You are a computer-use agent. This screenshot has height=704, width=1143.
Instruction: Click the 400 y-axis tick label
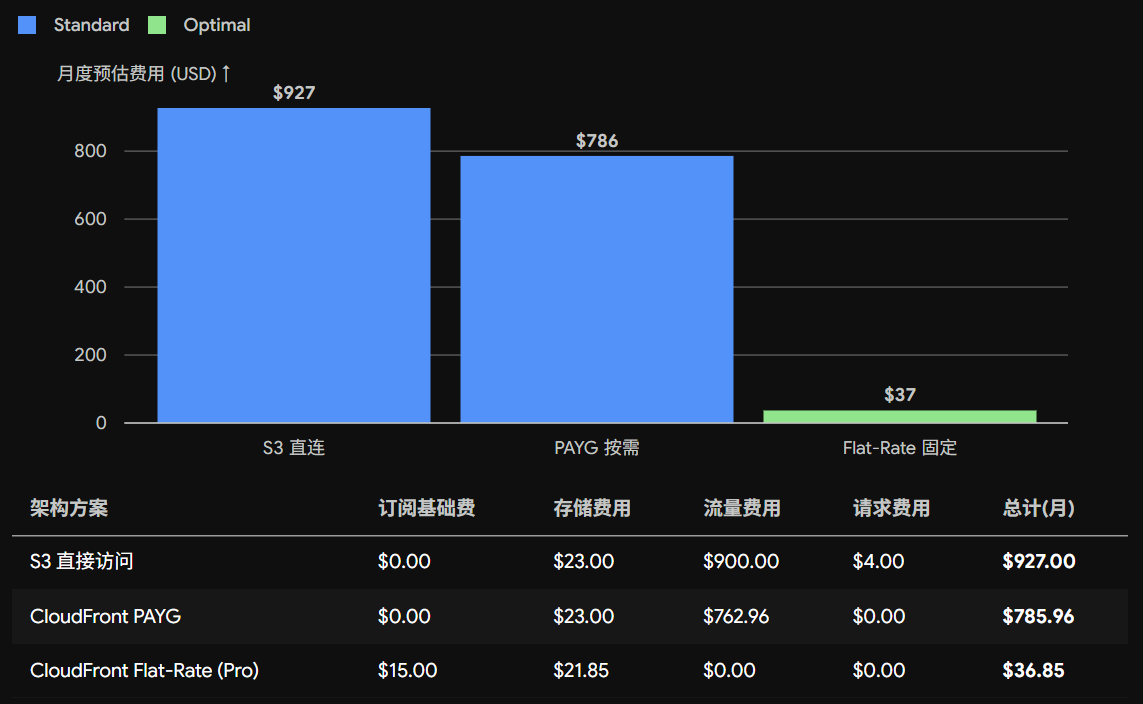(x=90, y=287)
